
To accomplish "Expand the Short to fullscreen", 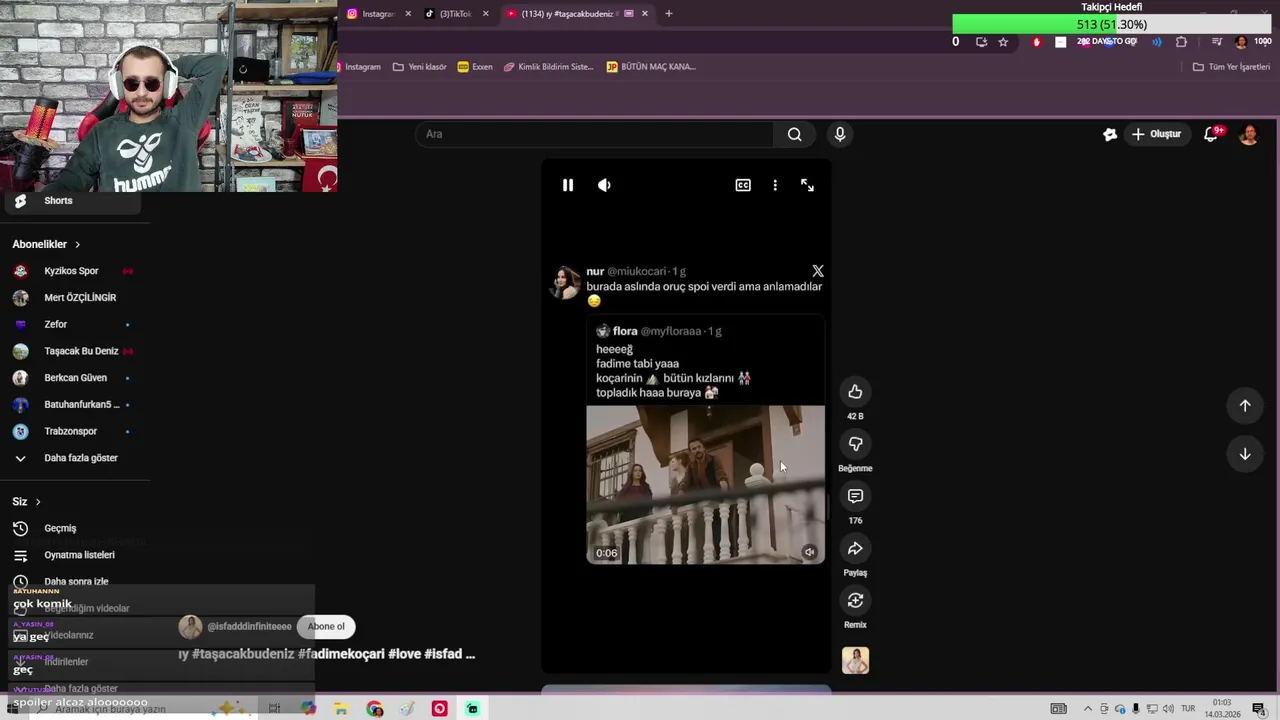I will point(807,185).
